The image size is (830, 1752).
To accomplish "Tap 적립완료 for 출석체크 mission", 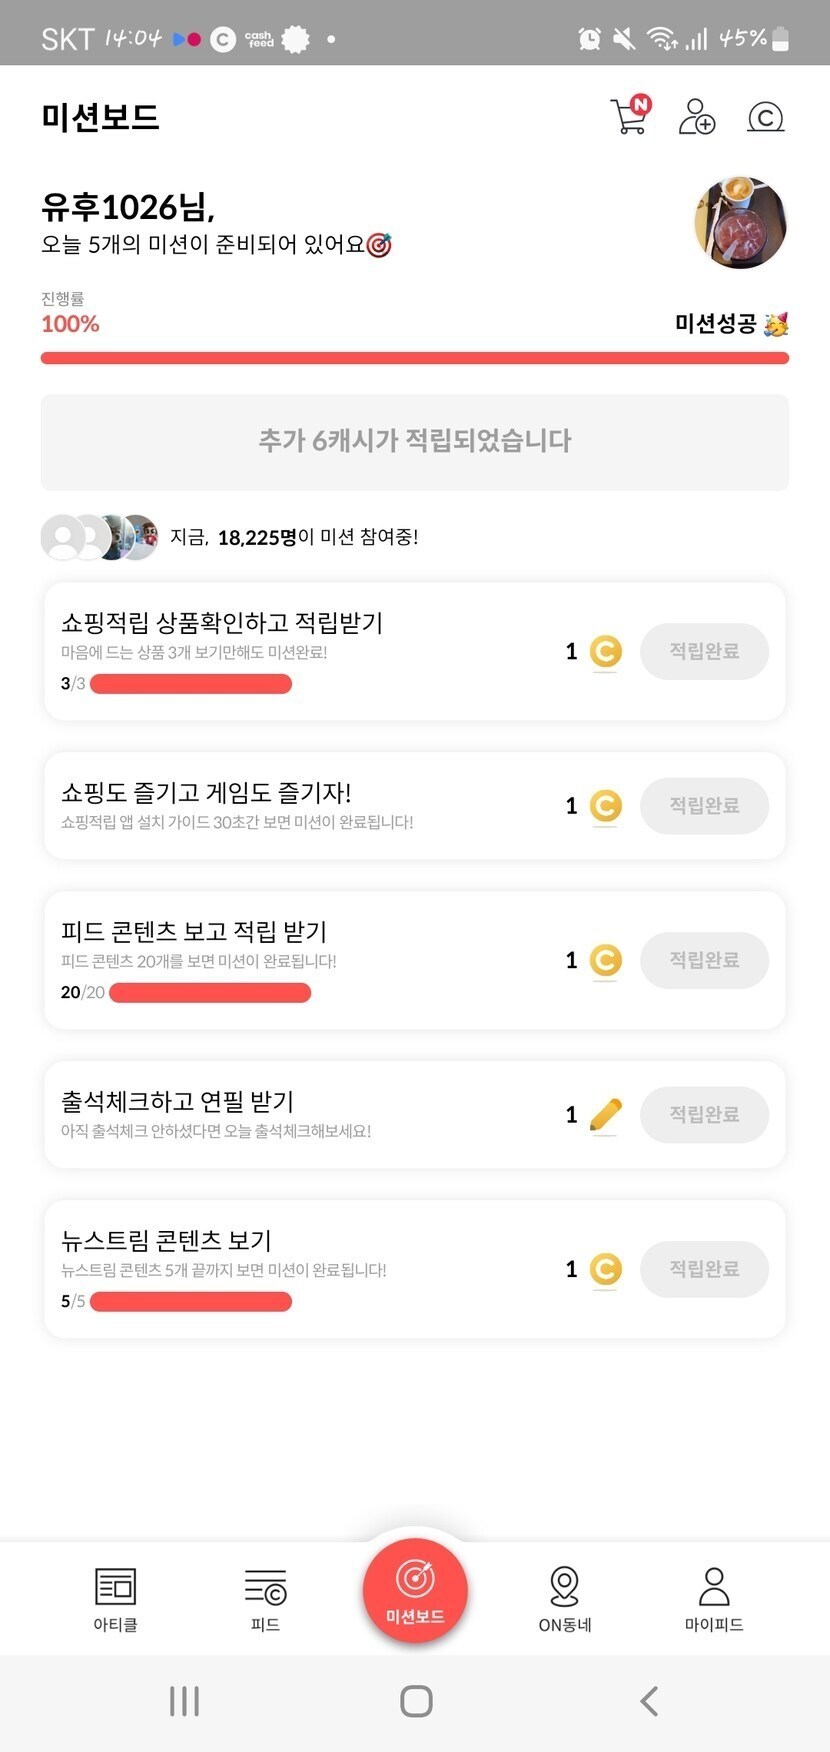I will pos(704,1114).
